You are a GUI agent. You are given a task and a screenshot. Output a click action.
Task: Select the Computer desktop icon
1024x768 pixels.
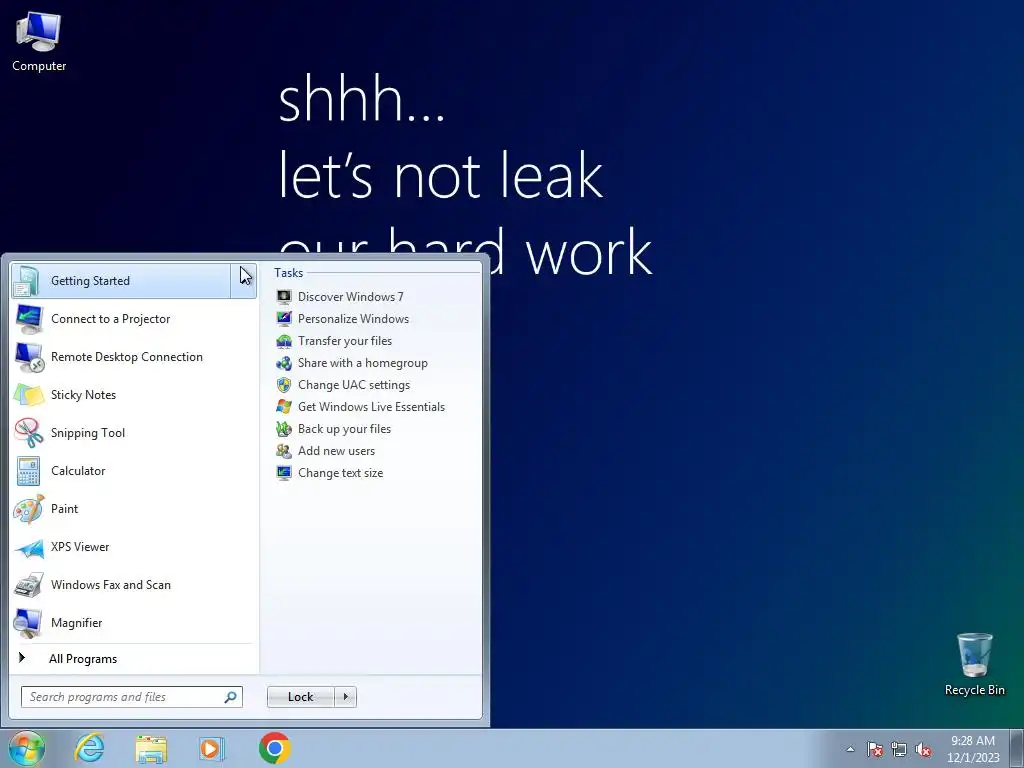point(39,42)
